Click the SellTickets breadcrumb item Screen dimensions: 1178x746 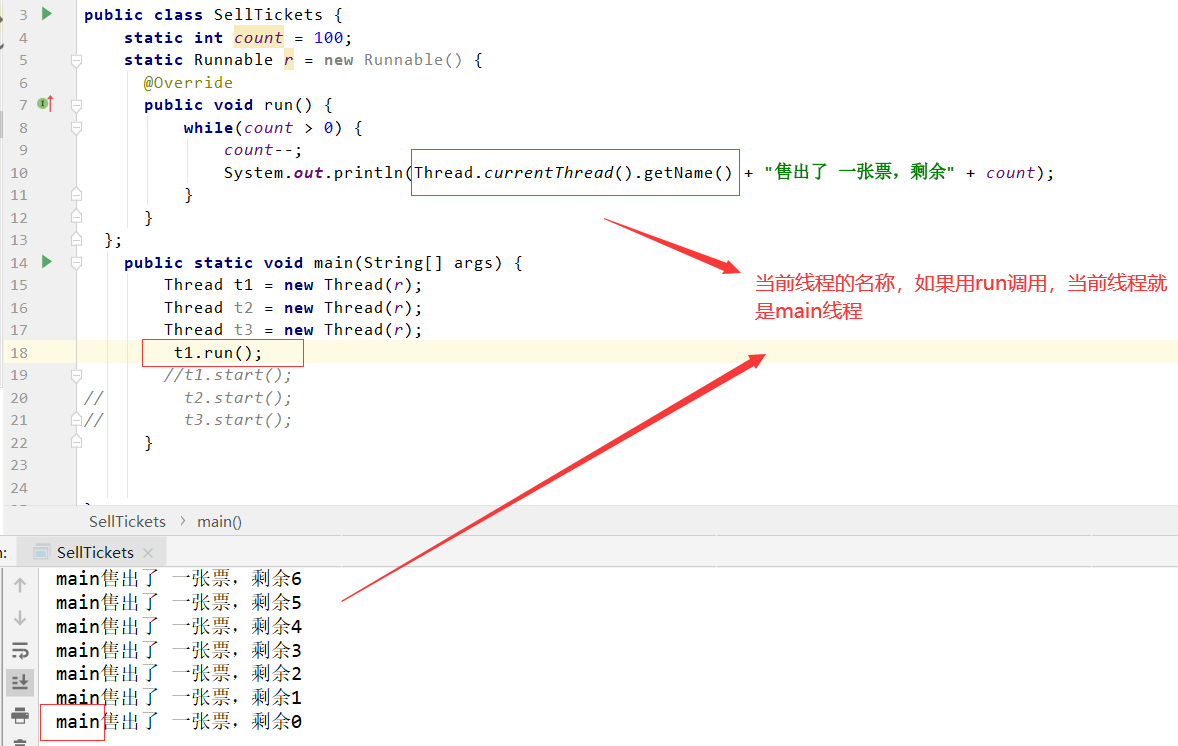click(127, 521)
